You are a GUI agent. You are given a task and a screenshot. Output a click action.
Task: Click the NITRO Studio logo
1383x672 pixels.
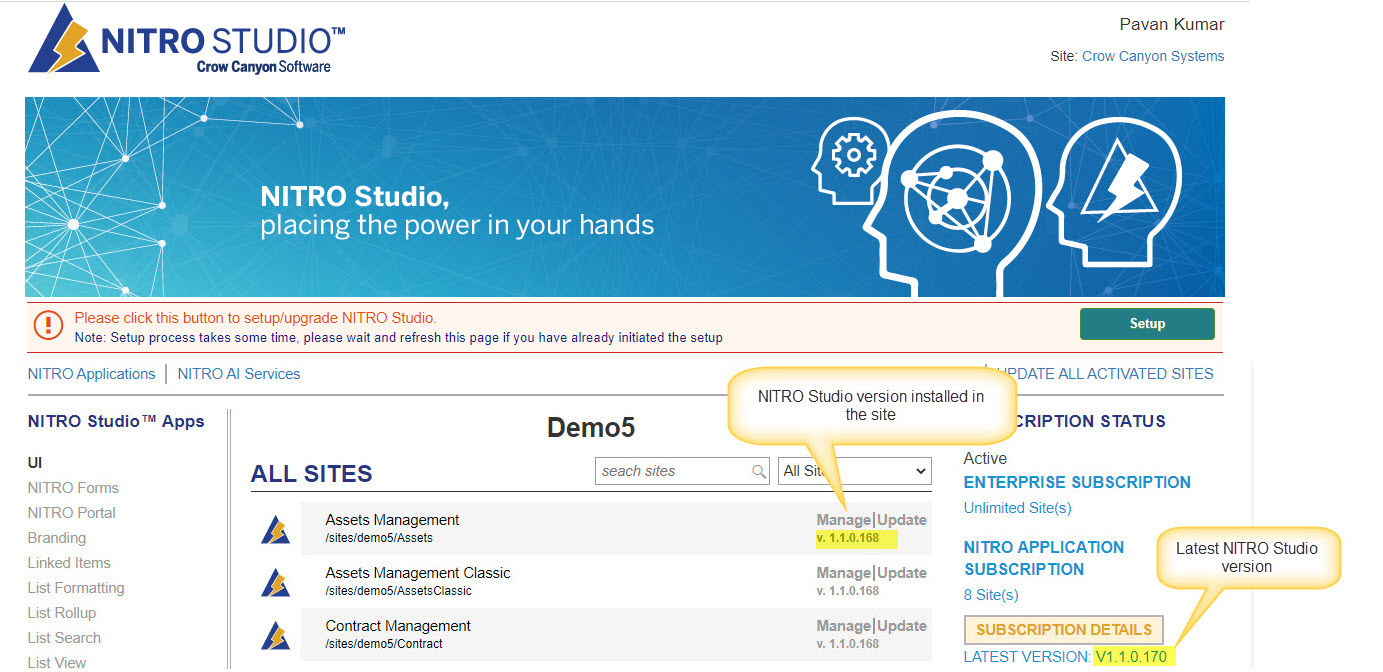187,41
